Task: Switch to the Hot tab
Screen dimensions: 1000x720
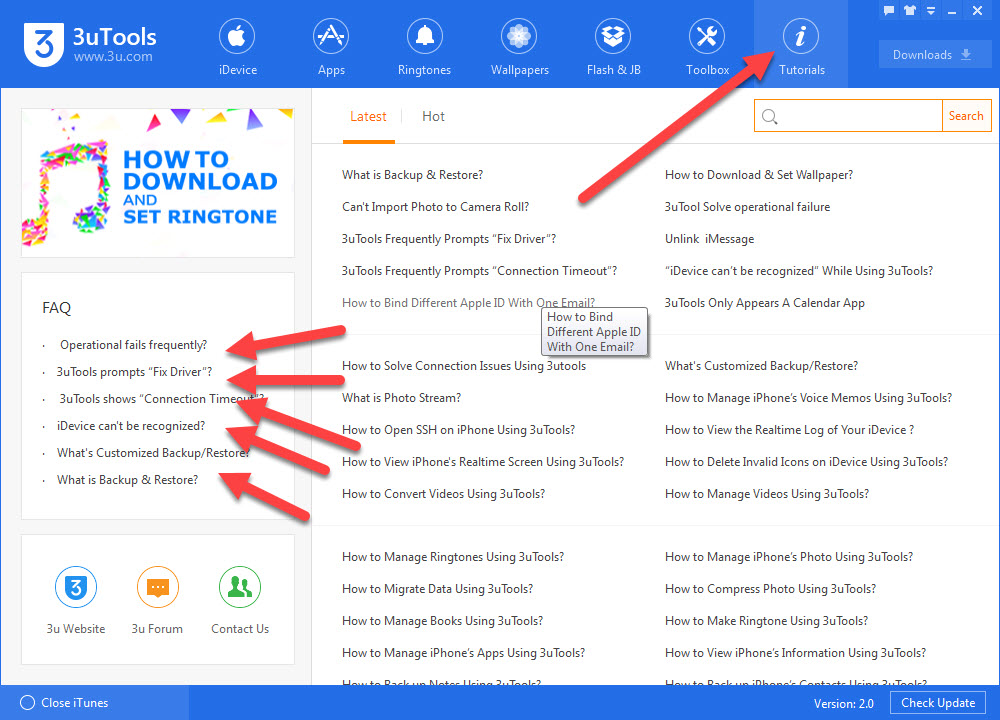Action: coord(433,117)
